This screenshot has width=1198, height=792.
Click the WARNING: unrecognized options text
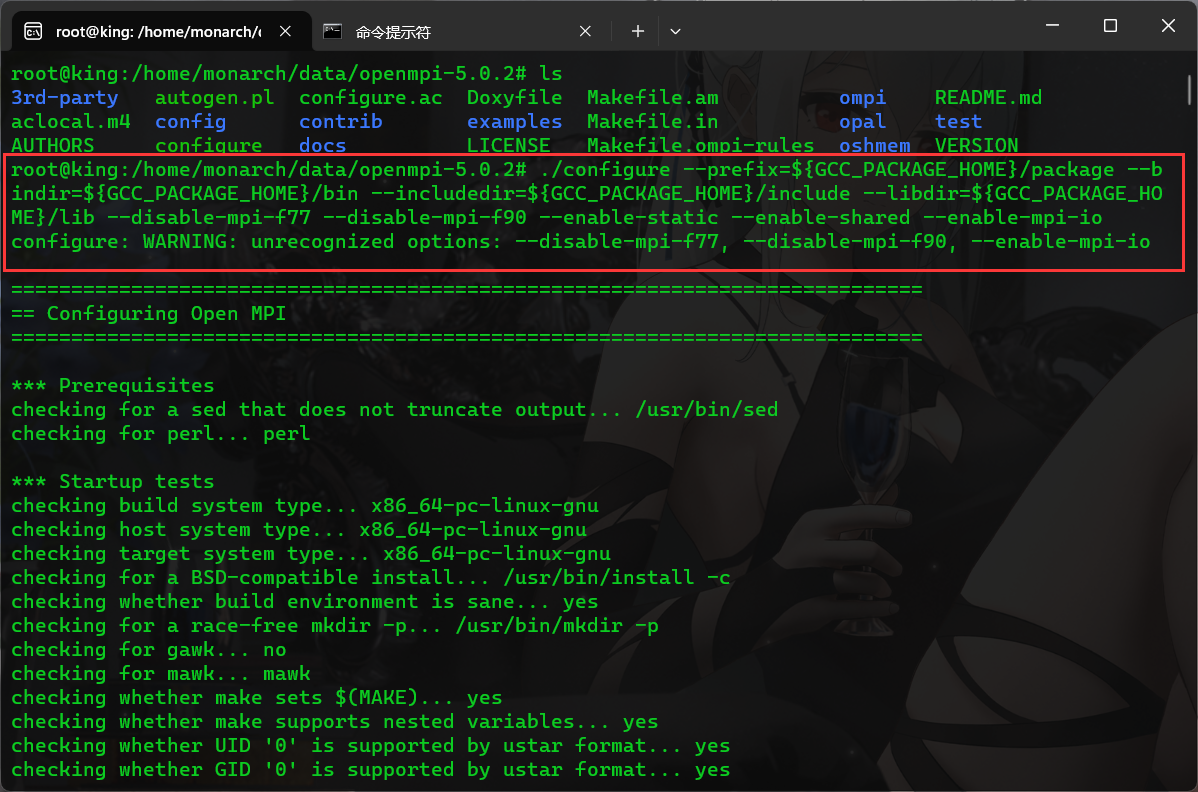pos(322,241)
